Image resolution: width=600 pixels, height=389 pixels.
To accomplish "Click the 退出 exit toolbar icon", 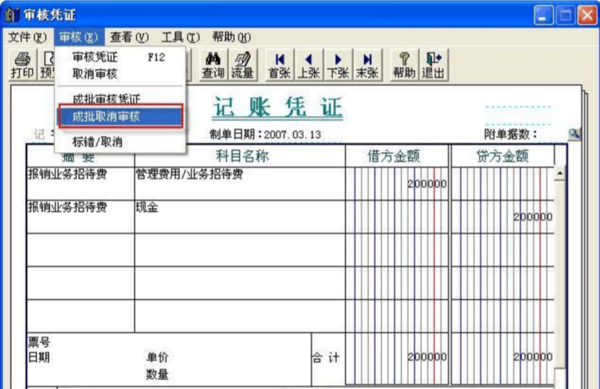I will [x=433, y=65].
